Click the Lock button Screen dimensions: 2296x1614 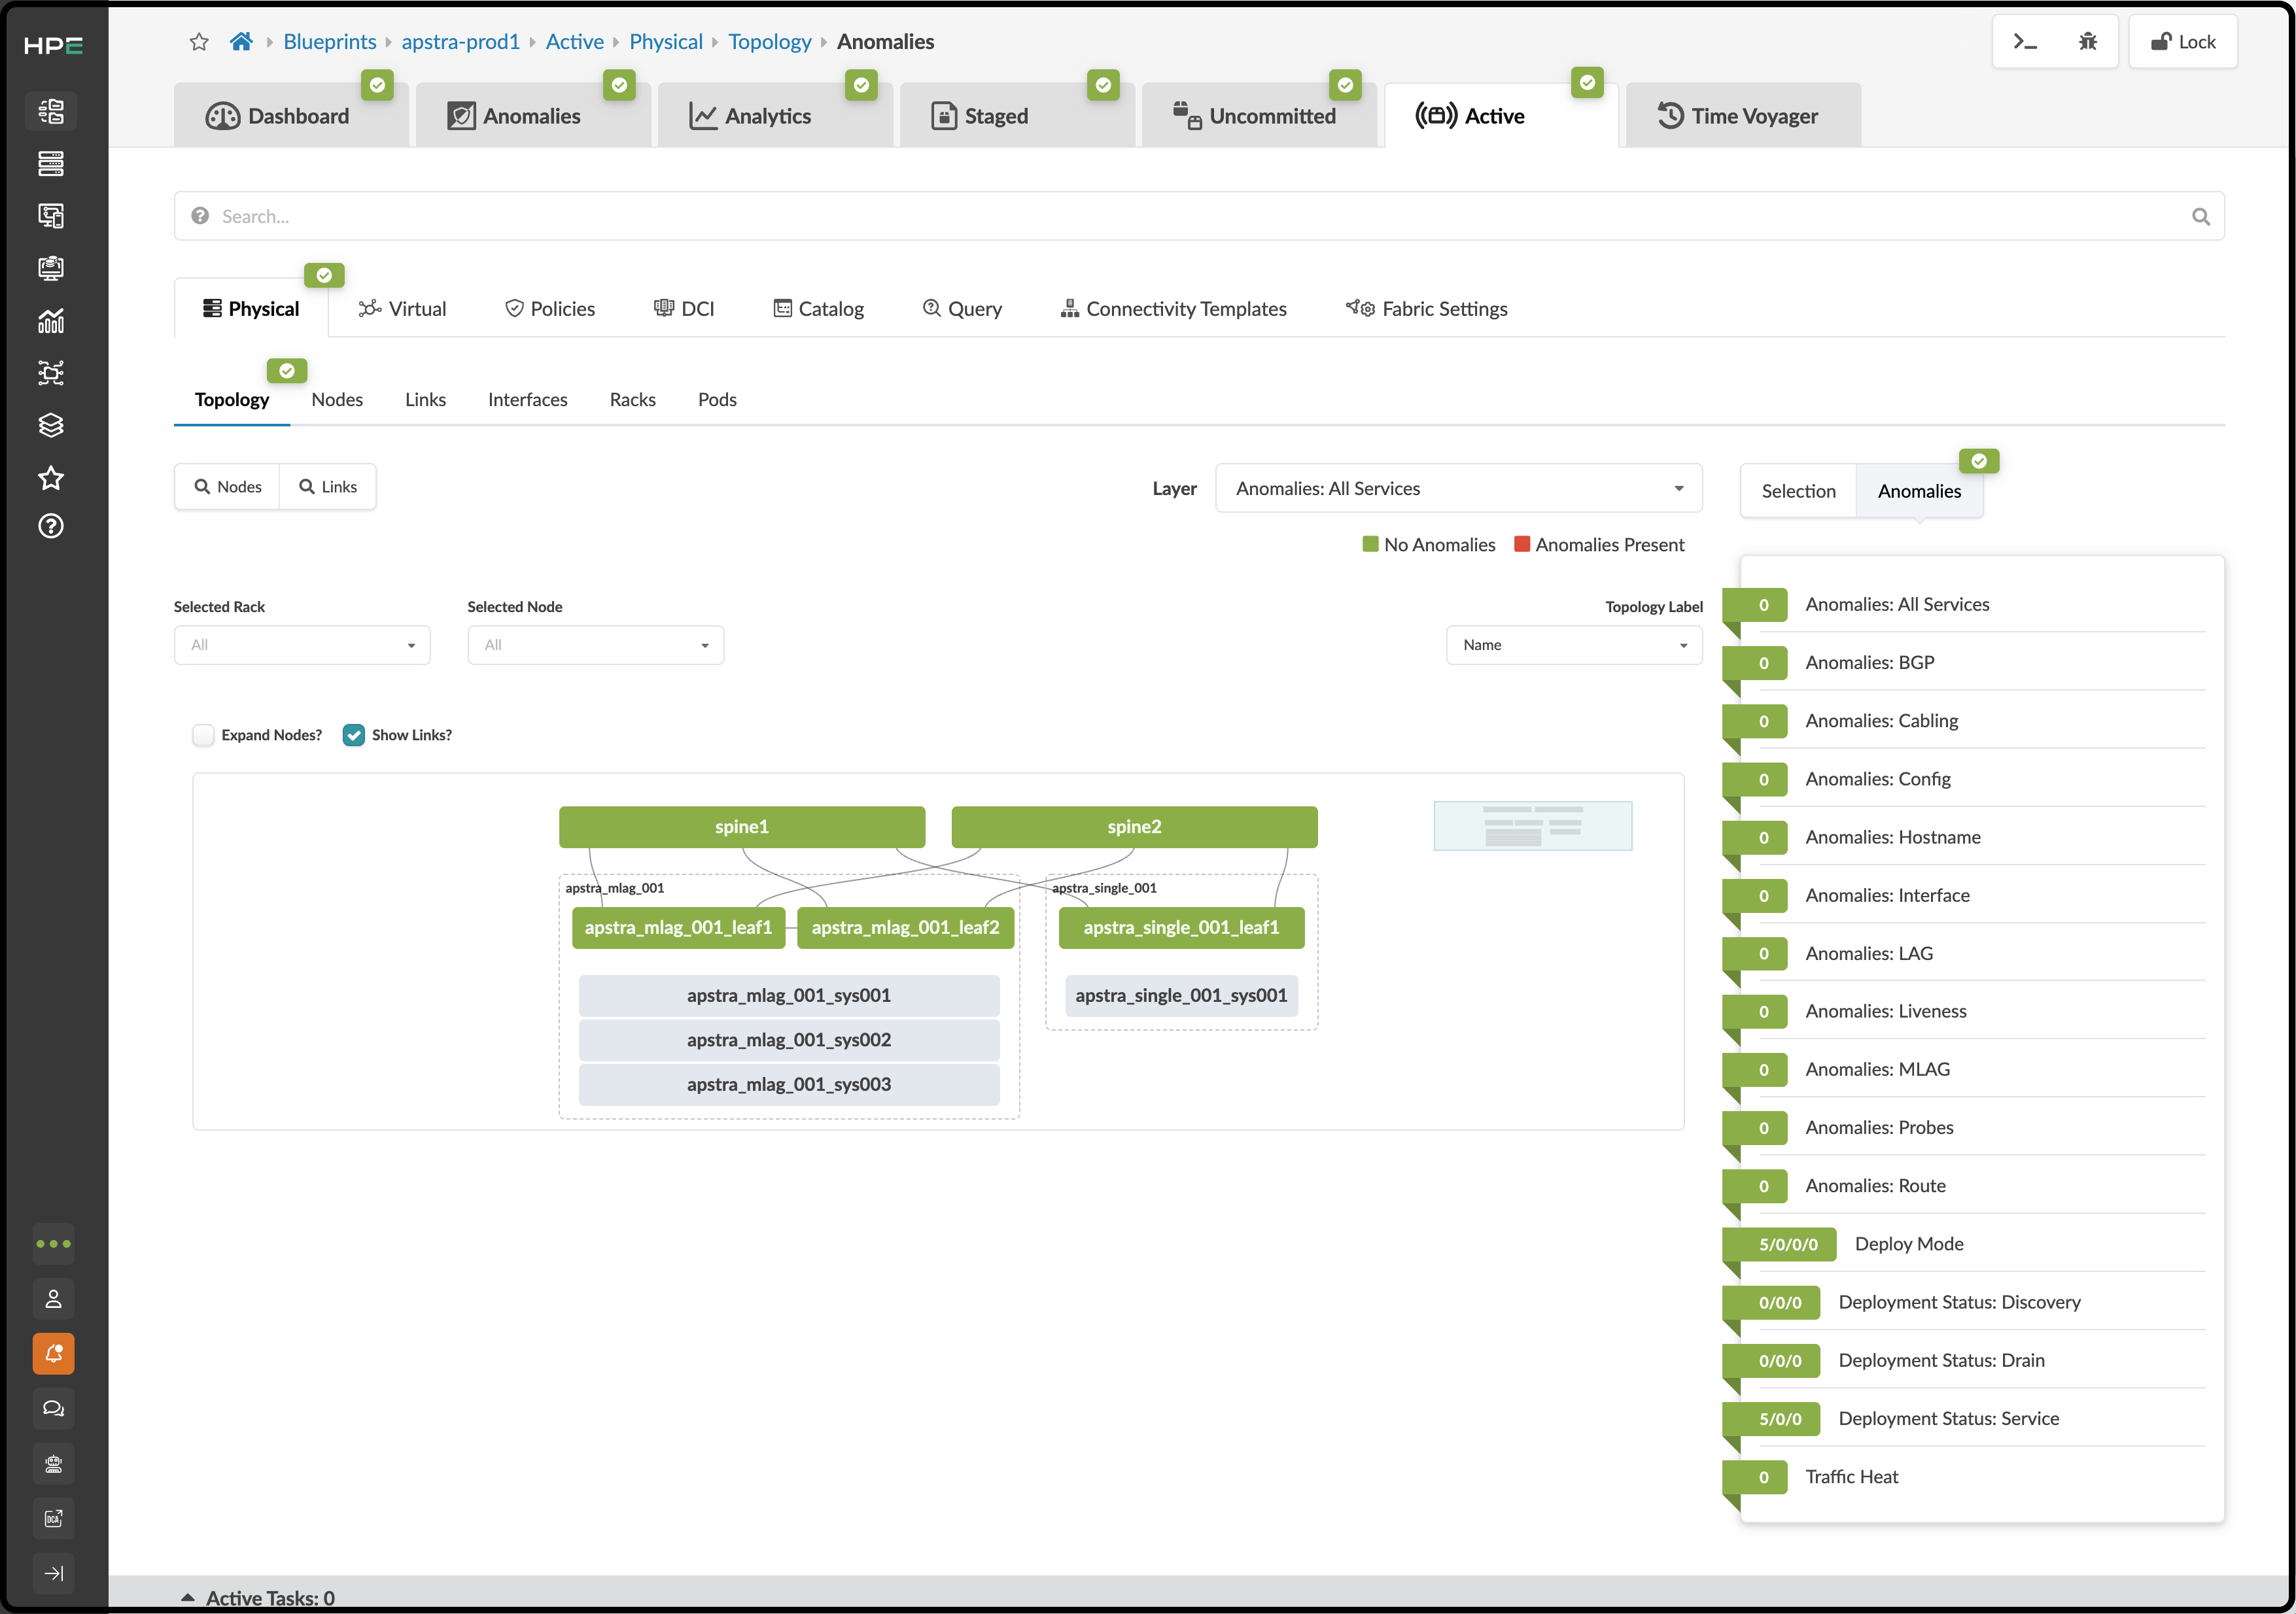pos(2183,42)
